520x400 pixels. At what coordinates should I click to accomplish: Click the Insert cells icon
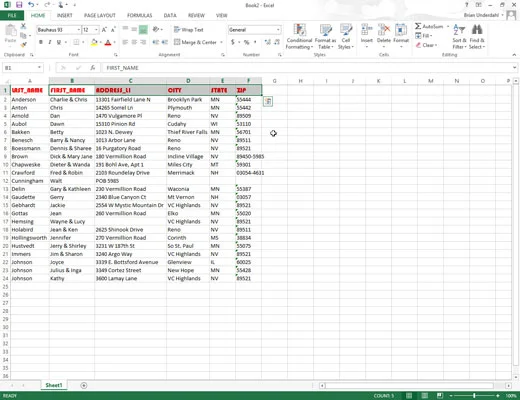pyautogui.click(x=367, y=30)
